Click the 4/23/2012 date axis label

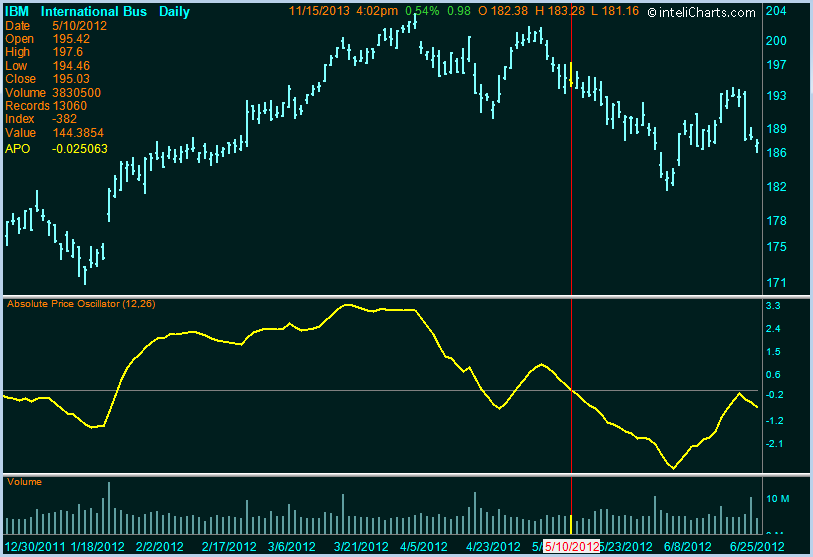[493, 547]
